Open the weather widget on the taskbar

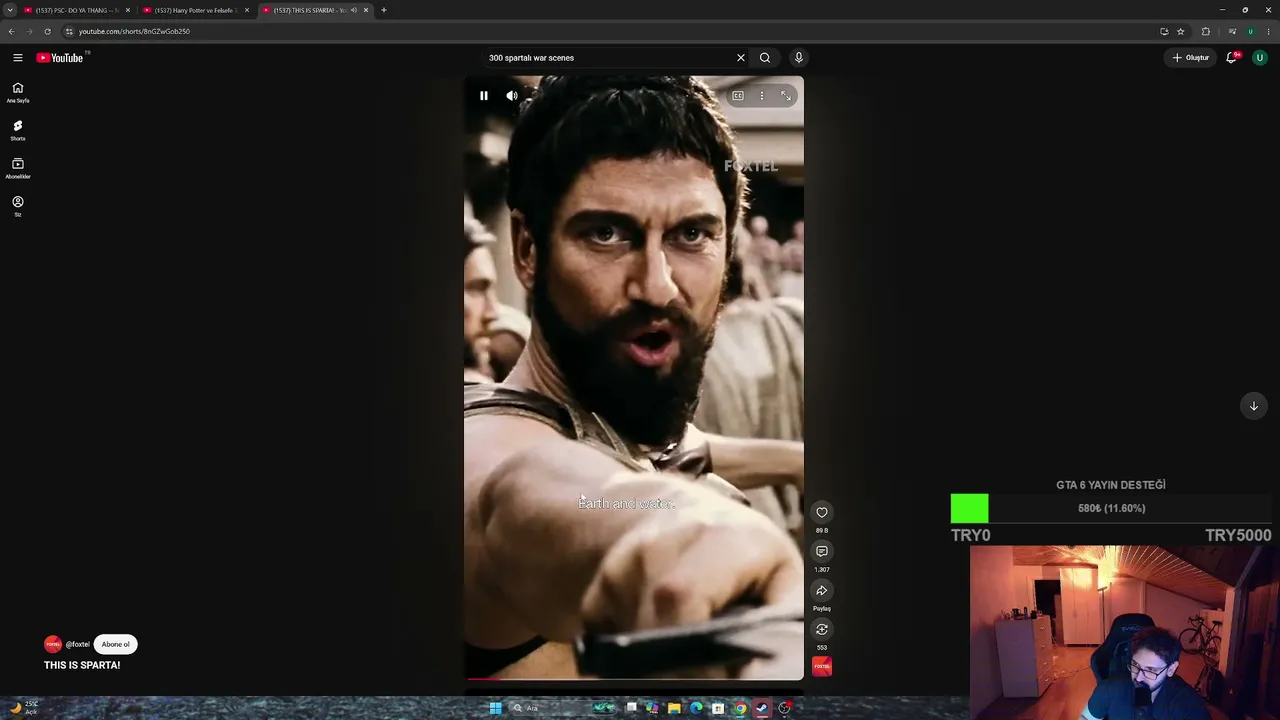pos(22,708)
